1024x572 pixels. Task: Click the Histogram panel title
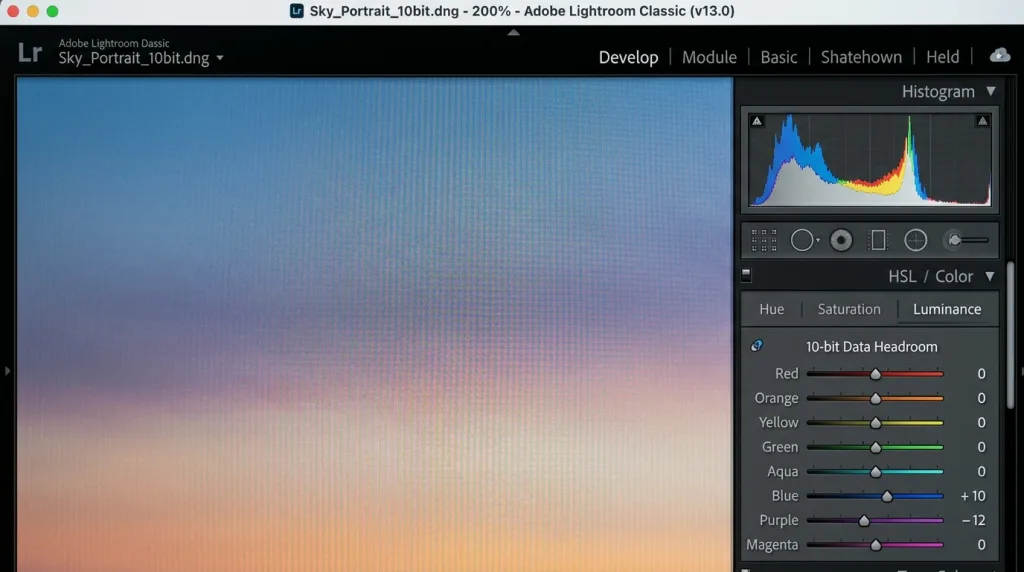click(938, 91)
